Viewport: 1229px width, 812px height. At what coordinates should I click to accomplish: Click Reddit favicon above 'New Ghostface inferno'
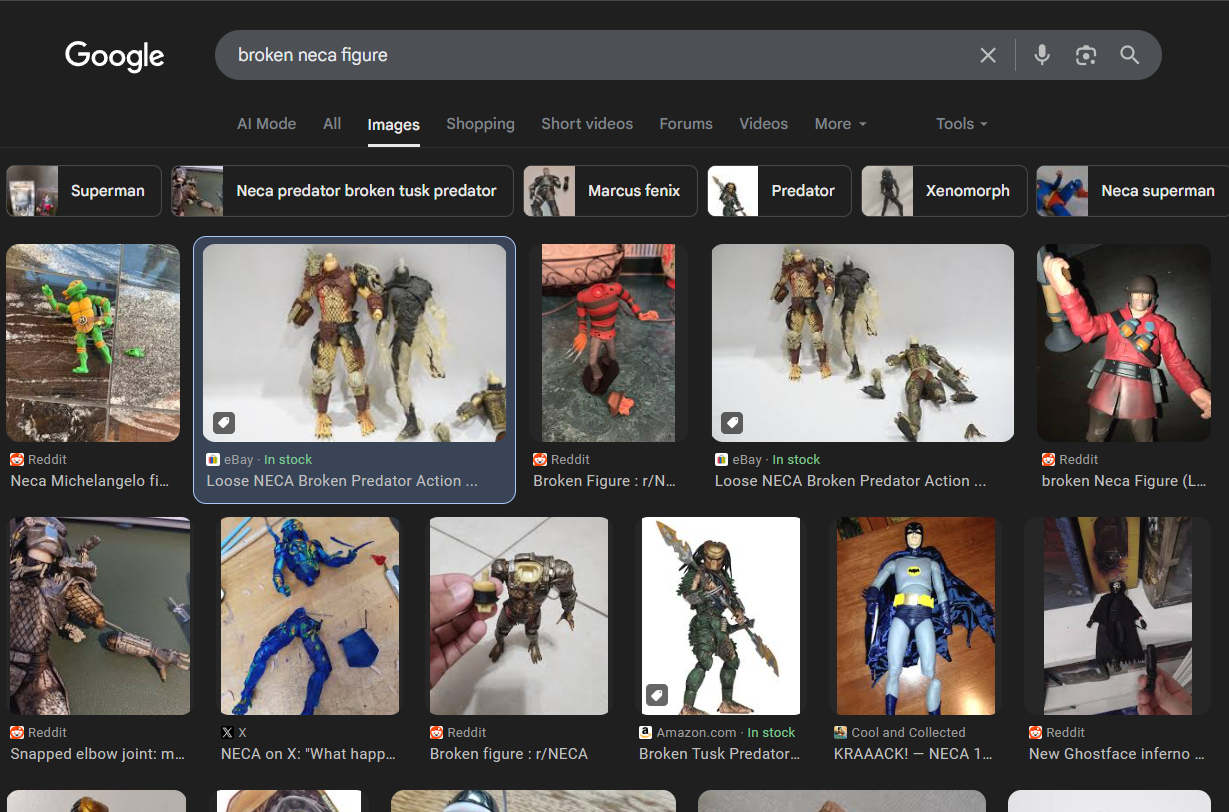1036,733
